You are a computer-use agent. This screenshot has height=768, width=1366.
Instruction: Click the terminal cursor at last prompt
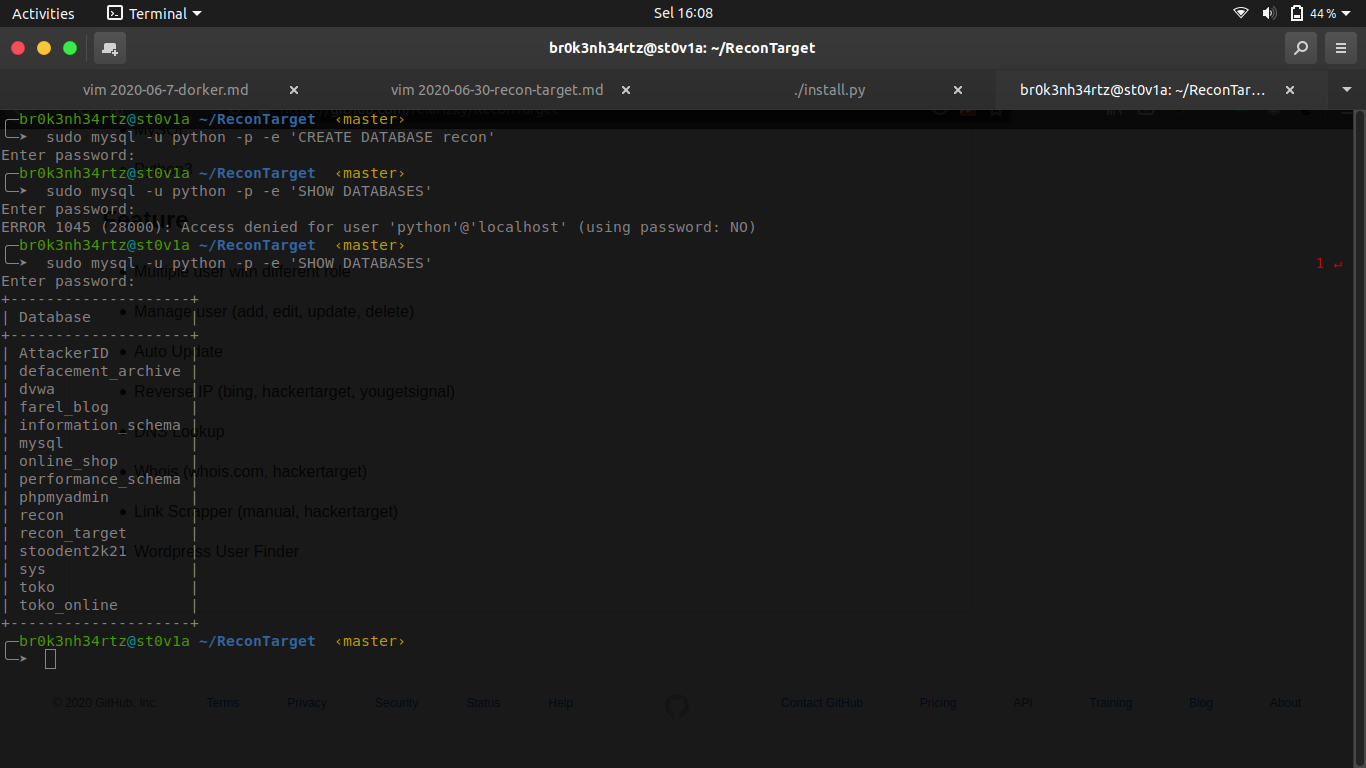pos(51,658)
